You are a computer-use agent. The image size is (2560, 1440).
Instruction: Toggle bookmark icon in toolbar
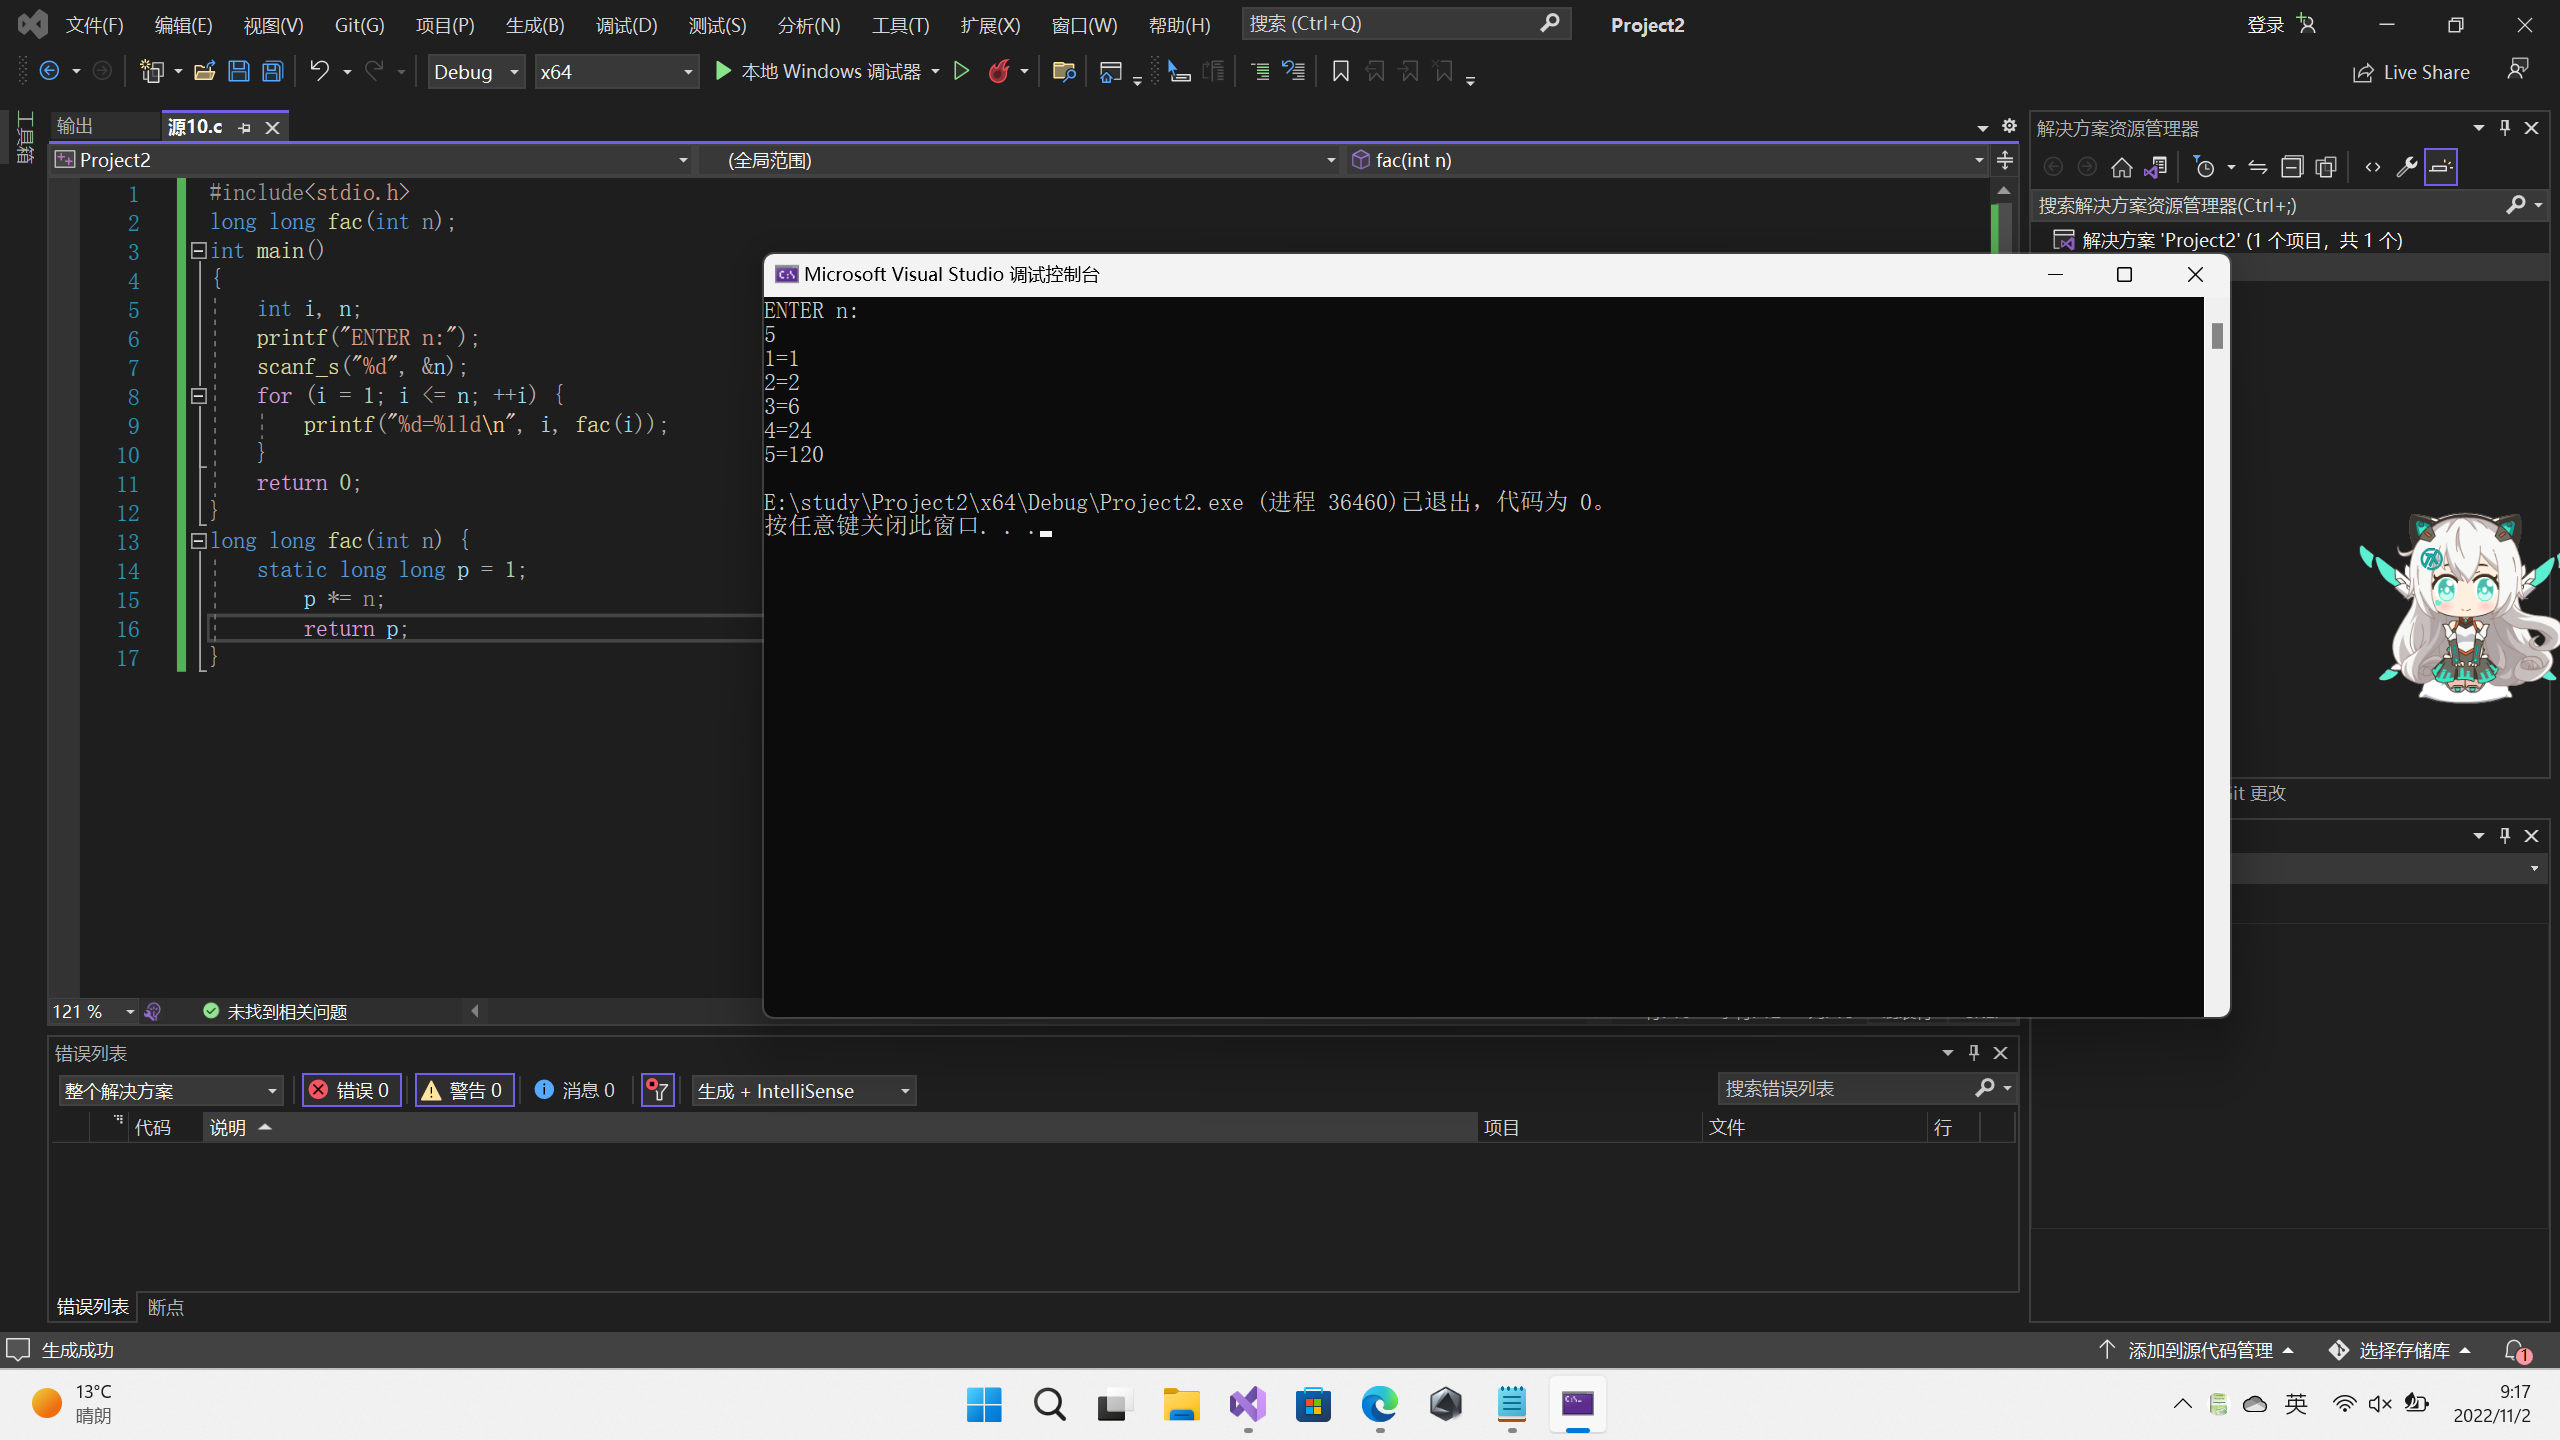(x=1341, y=71)
